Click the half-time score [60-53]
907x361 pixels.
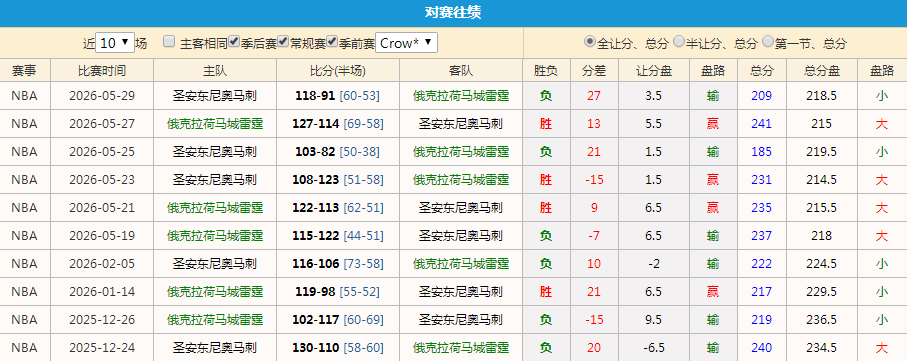(x=360, y=95)
